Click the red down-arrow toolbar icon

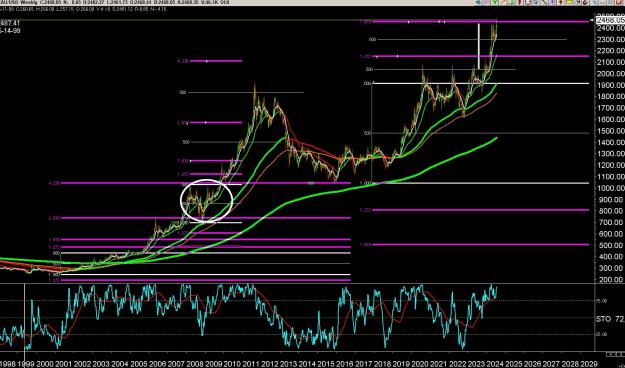[x=560, y=2]
